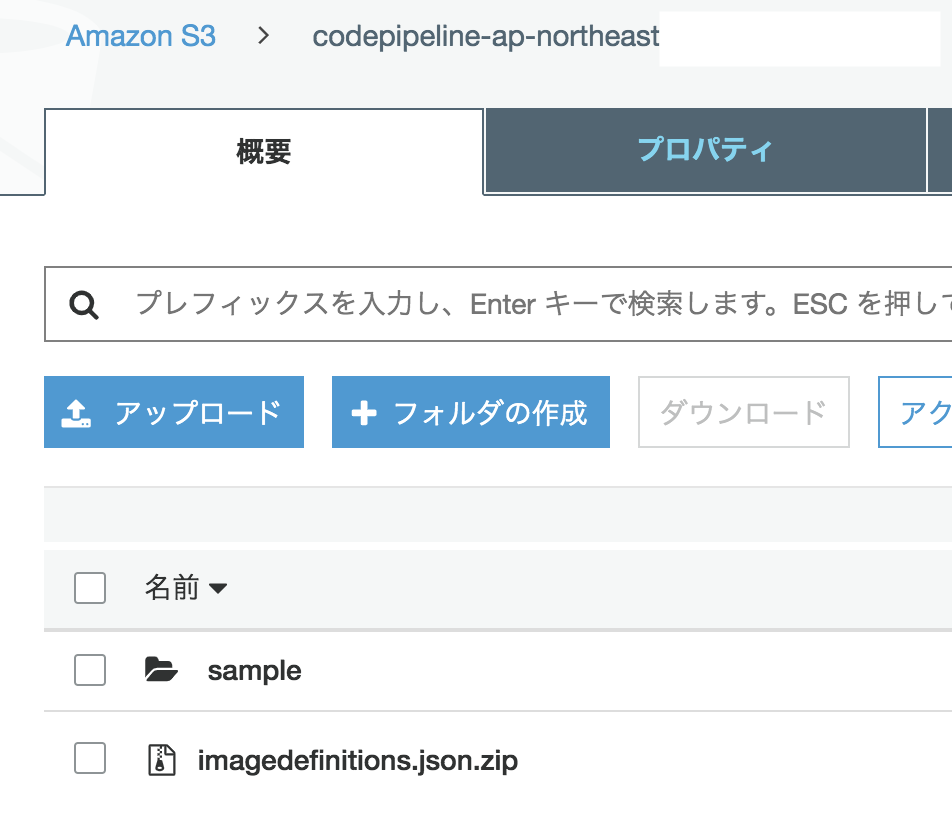Viewport: 952px width, 836px height.
Task: Click the magnifying glass search icon
Action: [x=84, y=304]
